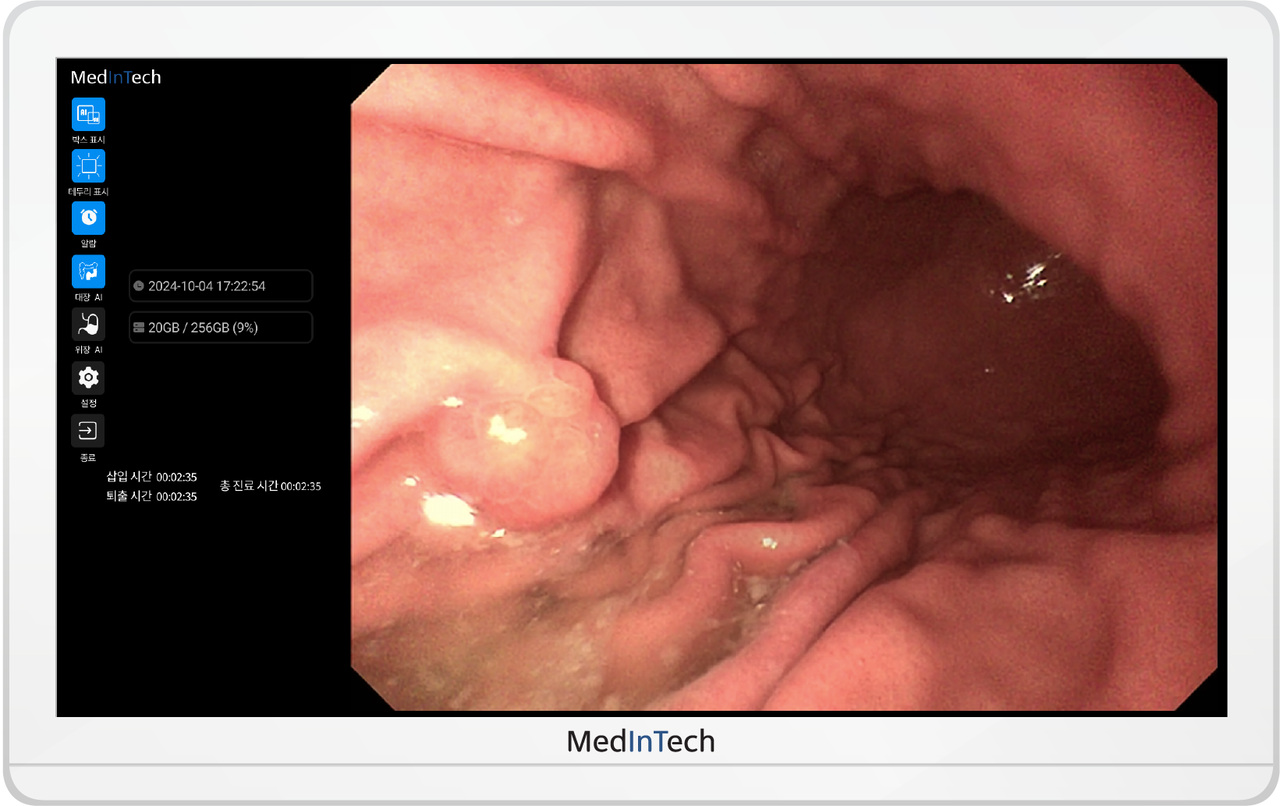Toggle the 박스 표시 box display icon
This screenshot has height=806, width=1280.
click(x=88, y=114)
